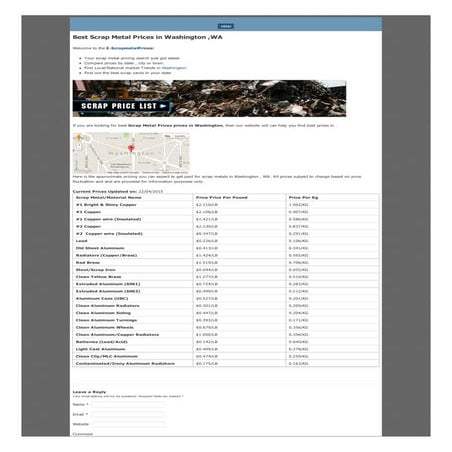452x452 pixels.
Task: Switch the map to Satellite view
Action: click(180, 136)
